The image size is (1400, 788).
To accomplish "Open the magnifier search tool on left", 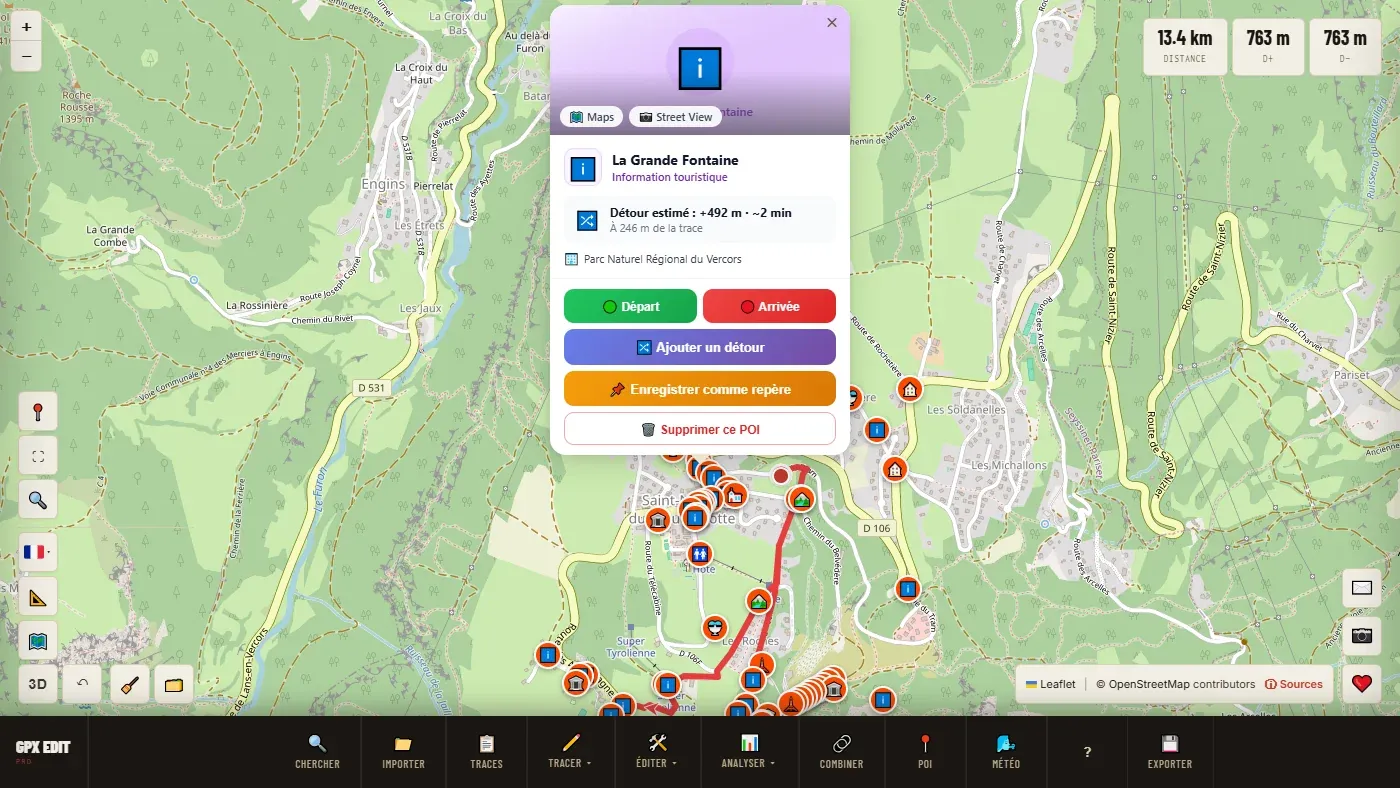I will (38, 500).
